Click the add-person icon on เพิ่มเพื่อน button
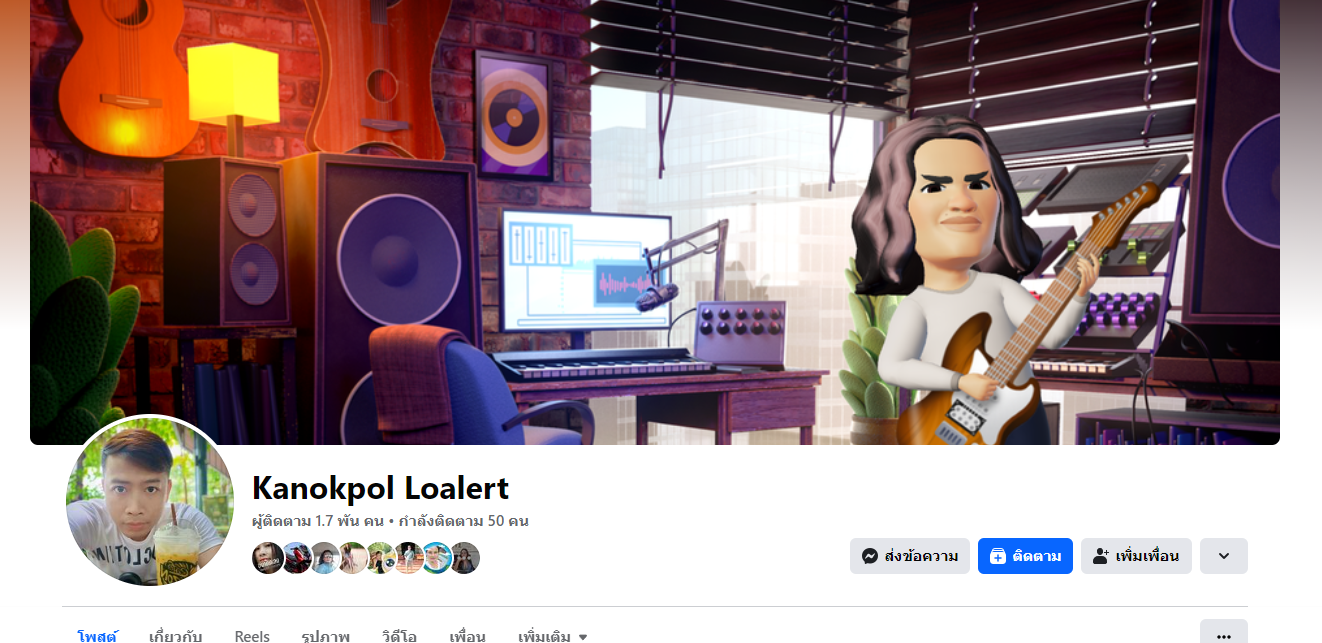 point(1101,556)
